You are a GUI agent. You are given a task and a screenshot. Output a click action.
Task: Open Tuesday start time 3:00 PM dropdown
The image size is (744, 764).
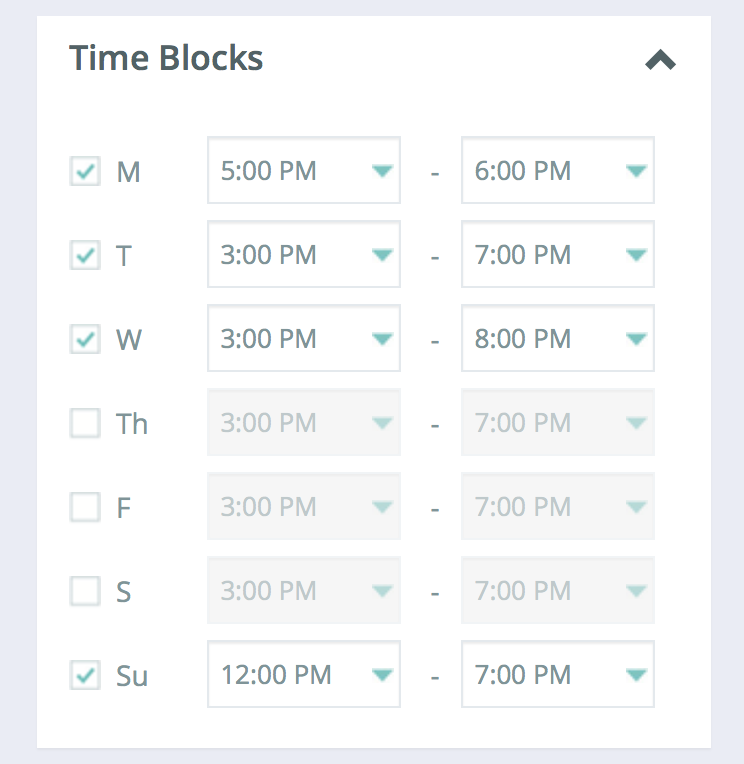[303, 255]
